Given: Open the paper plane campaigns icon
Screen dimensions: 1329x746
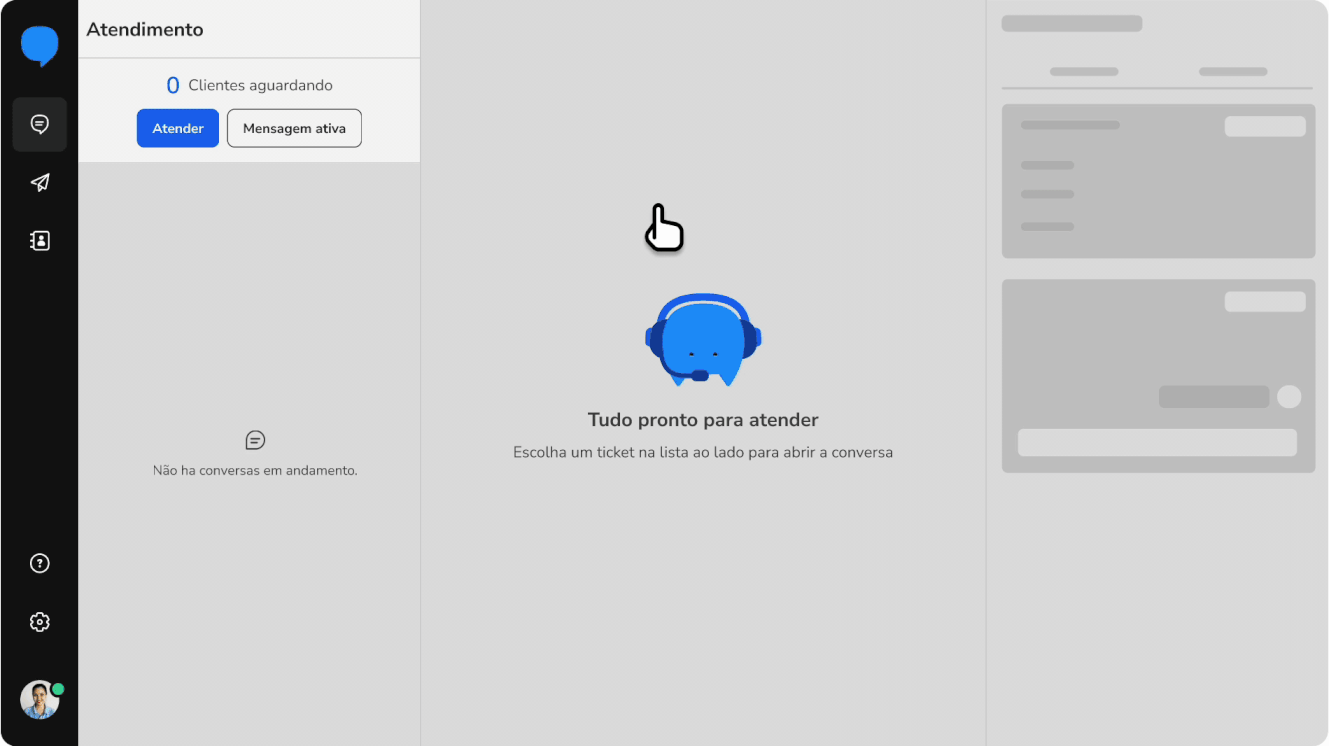Looking at the screenshot, I should tap(40, 182).
